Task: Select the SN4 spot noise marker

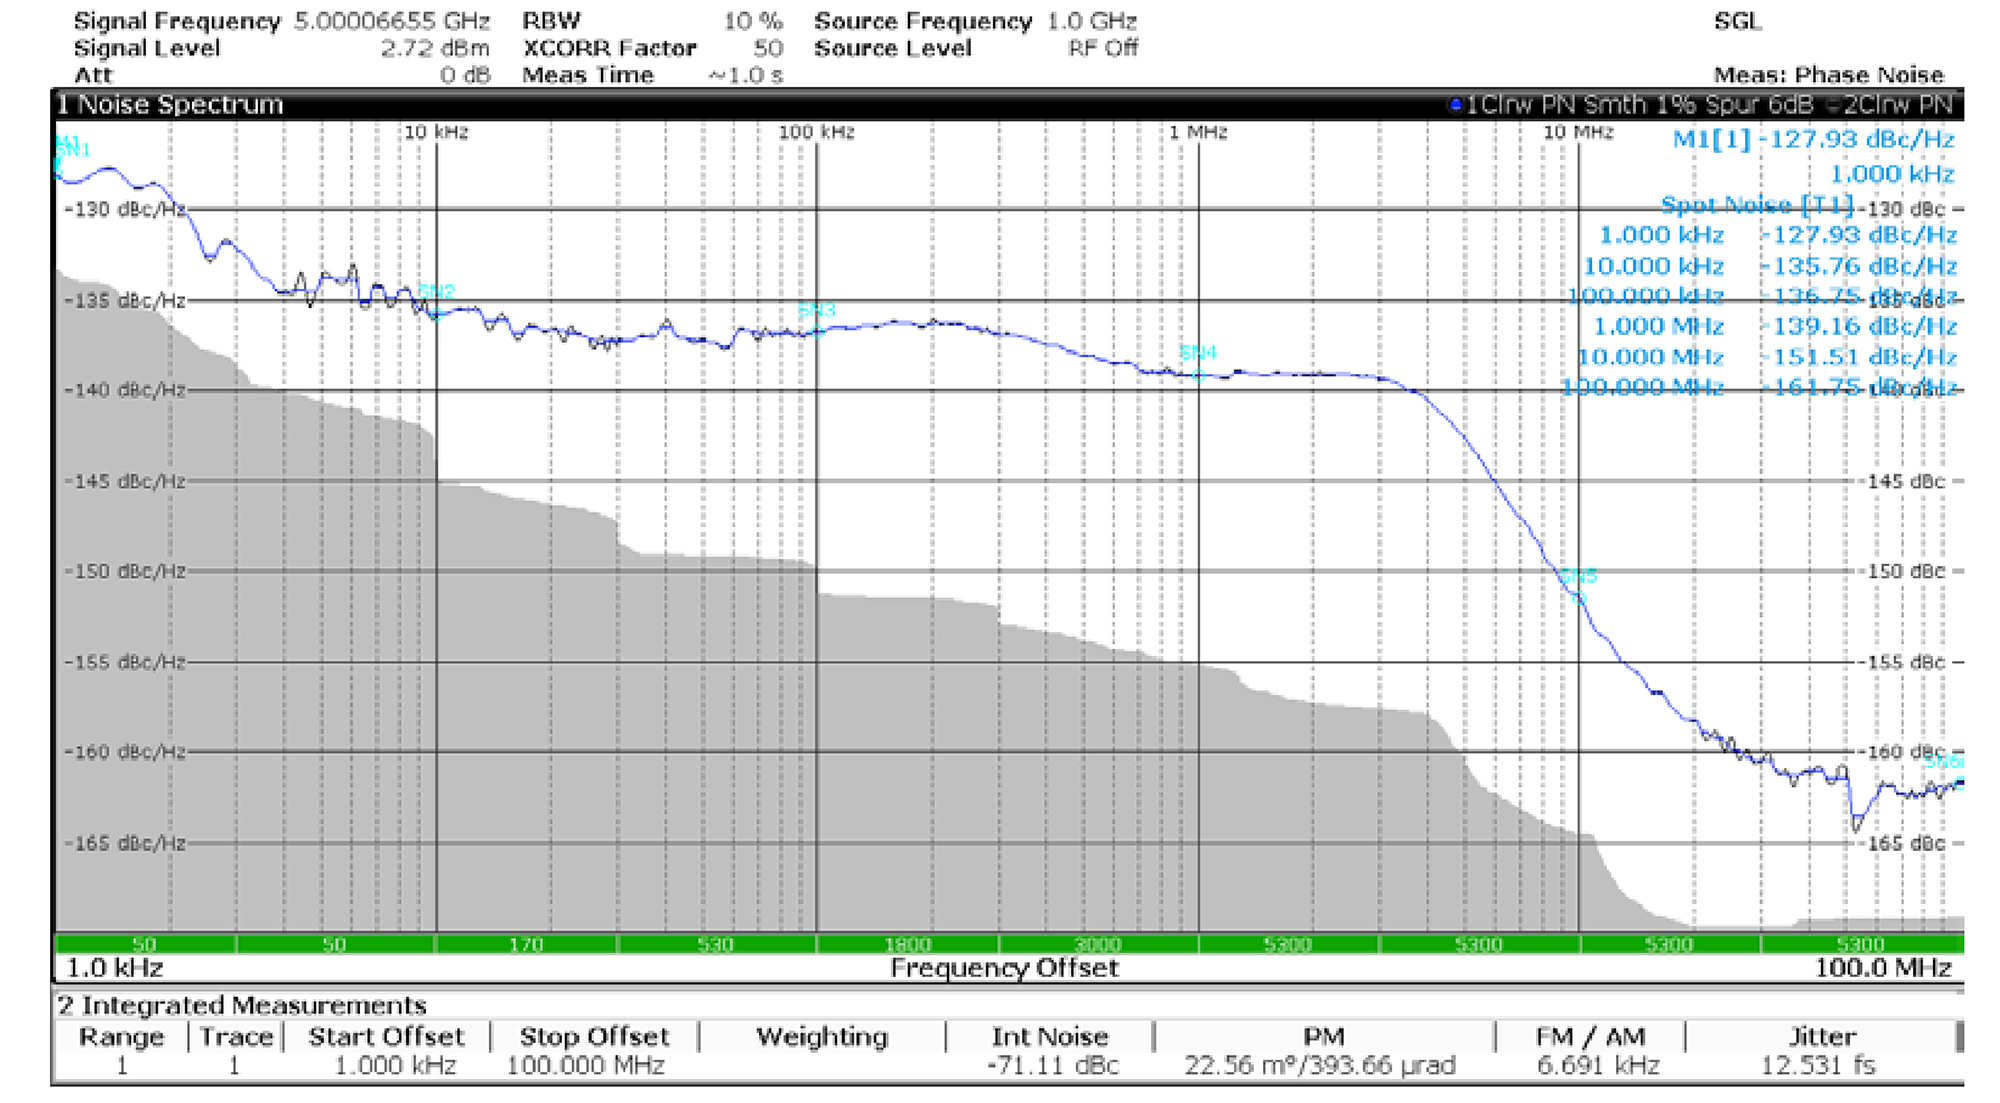Action: pos(1198,353)
